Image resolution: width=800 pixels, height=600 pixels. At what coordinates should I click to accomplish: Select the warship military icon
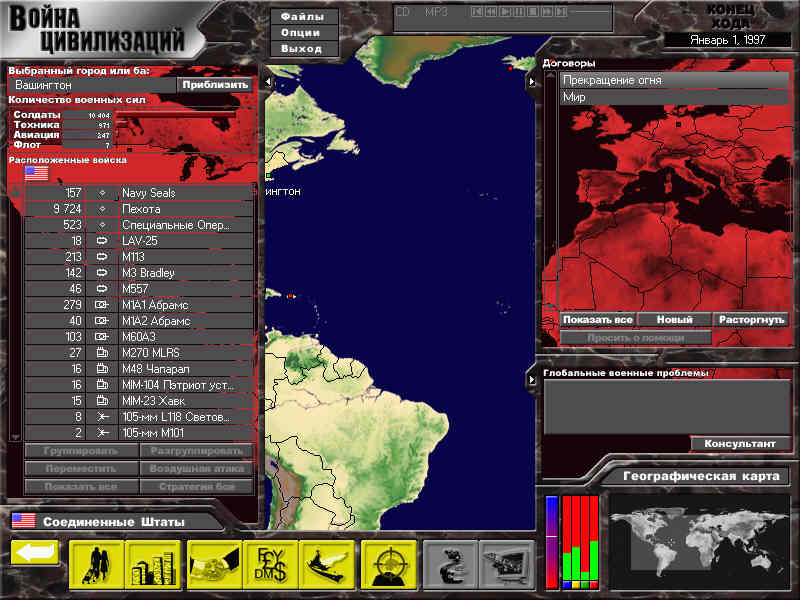(325, 565)
